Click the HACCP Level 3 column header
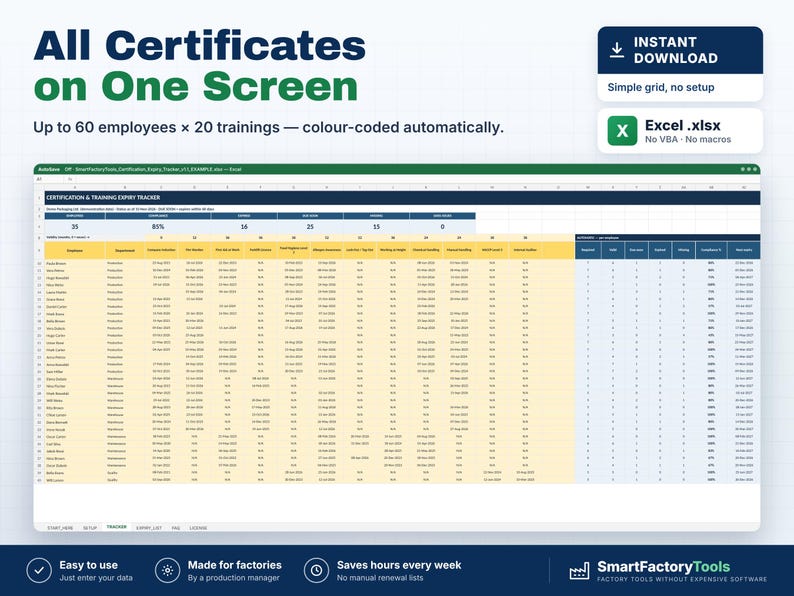 click(492, 250)
